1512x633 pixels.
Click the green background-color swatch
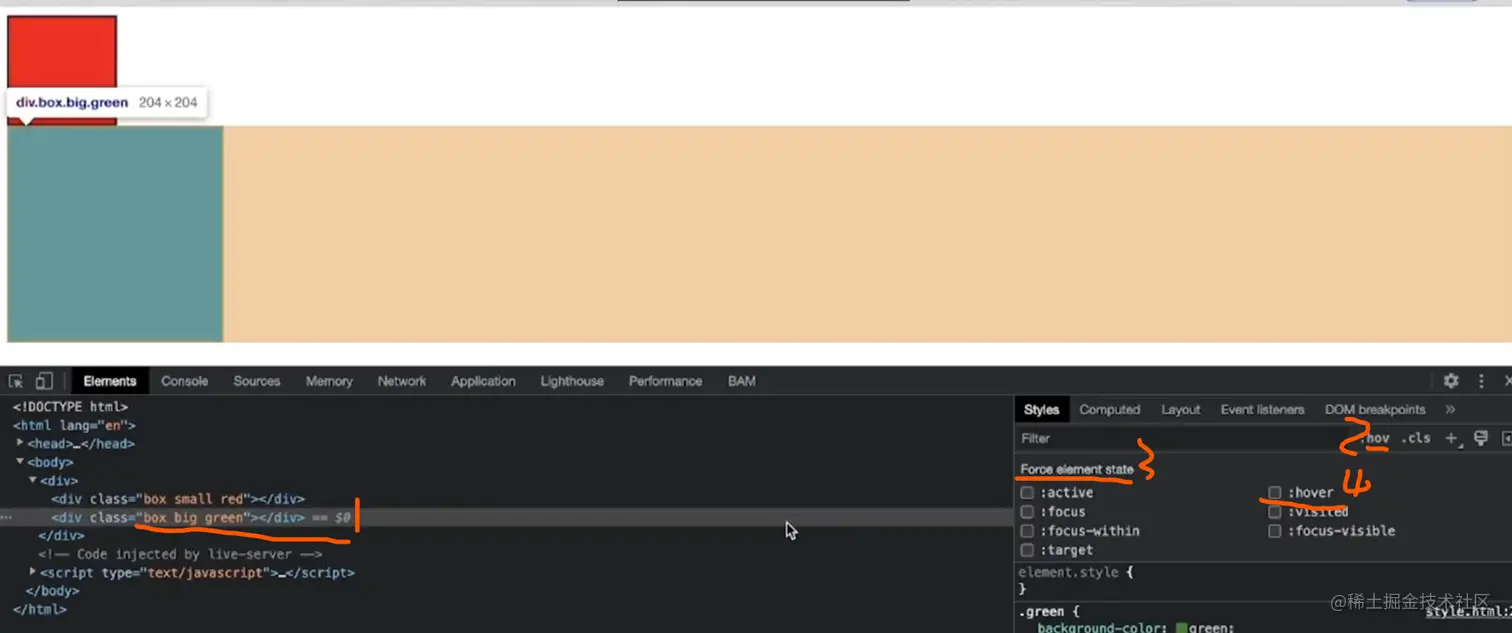click(1182, 628)
